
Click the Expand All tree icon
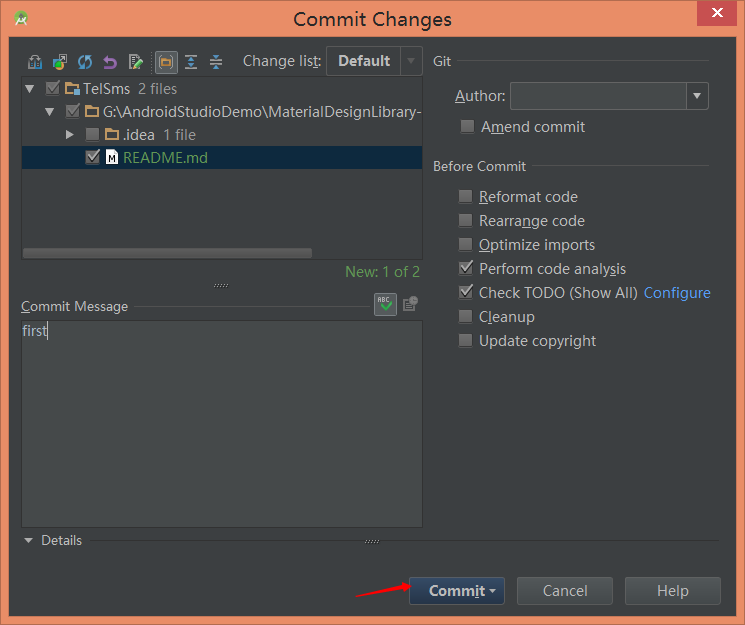(x=191, y=62)
